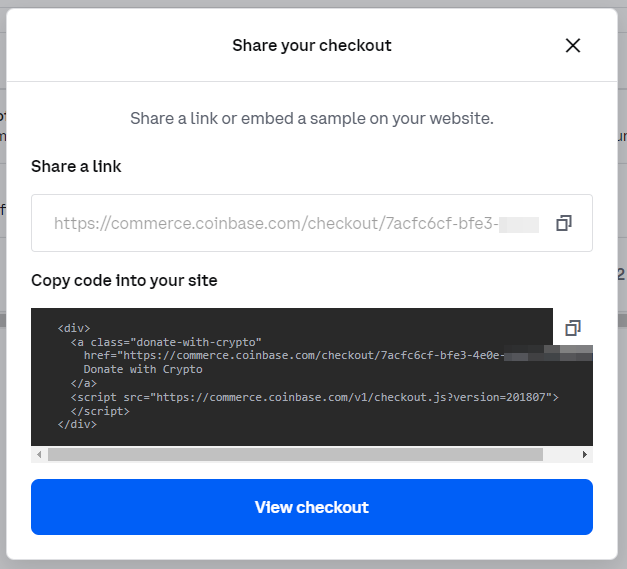This screenshot has width=627, height=569.
Task: Click the View checkout button
Action: (x=312, y=507)
